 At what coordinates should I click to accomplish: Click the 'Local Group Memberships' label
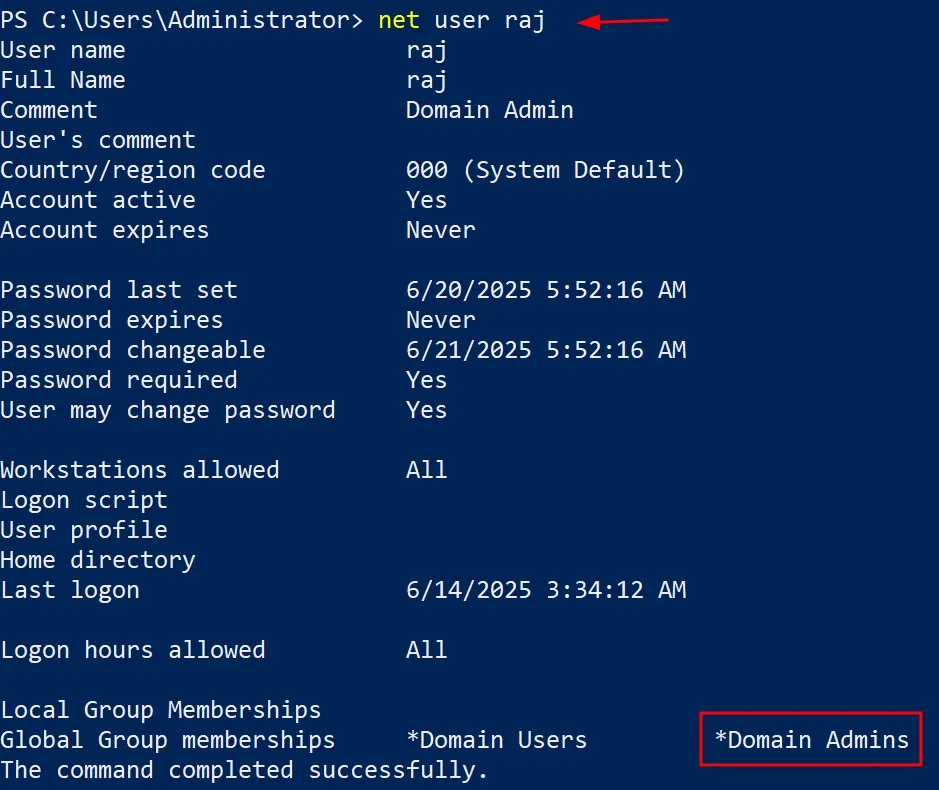(x=161, y=710)
